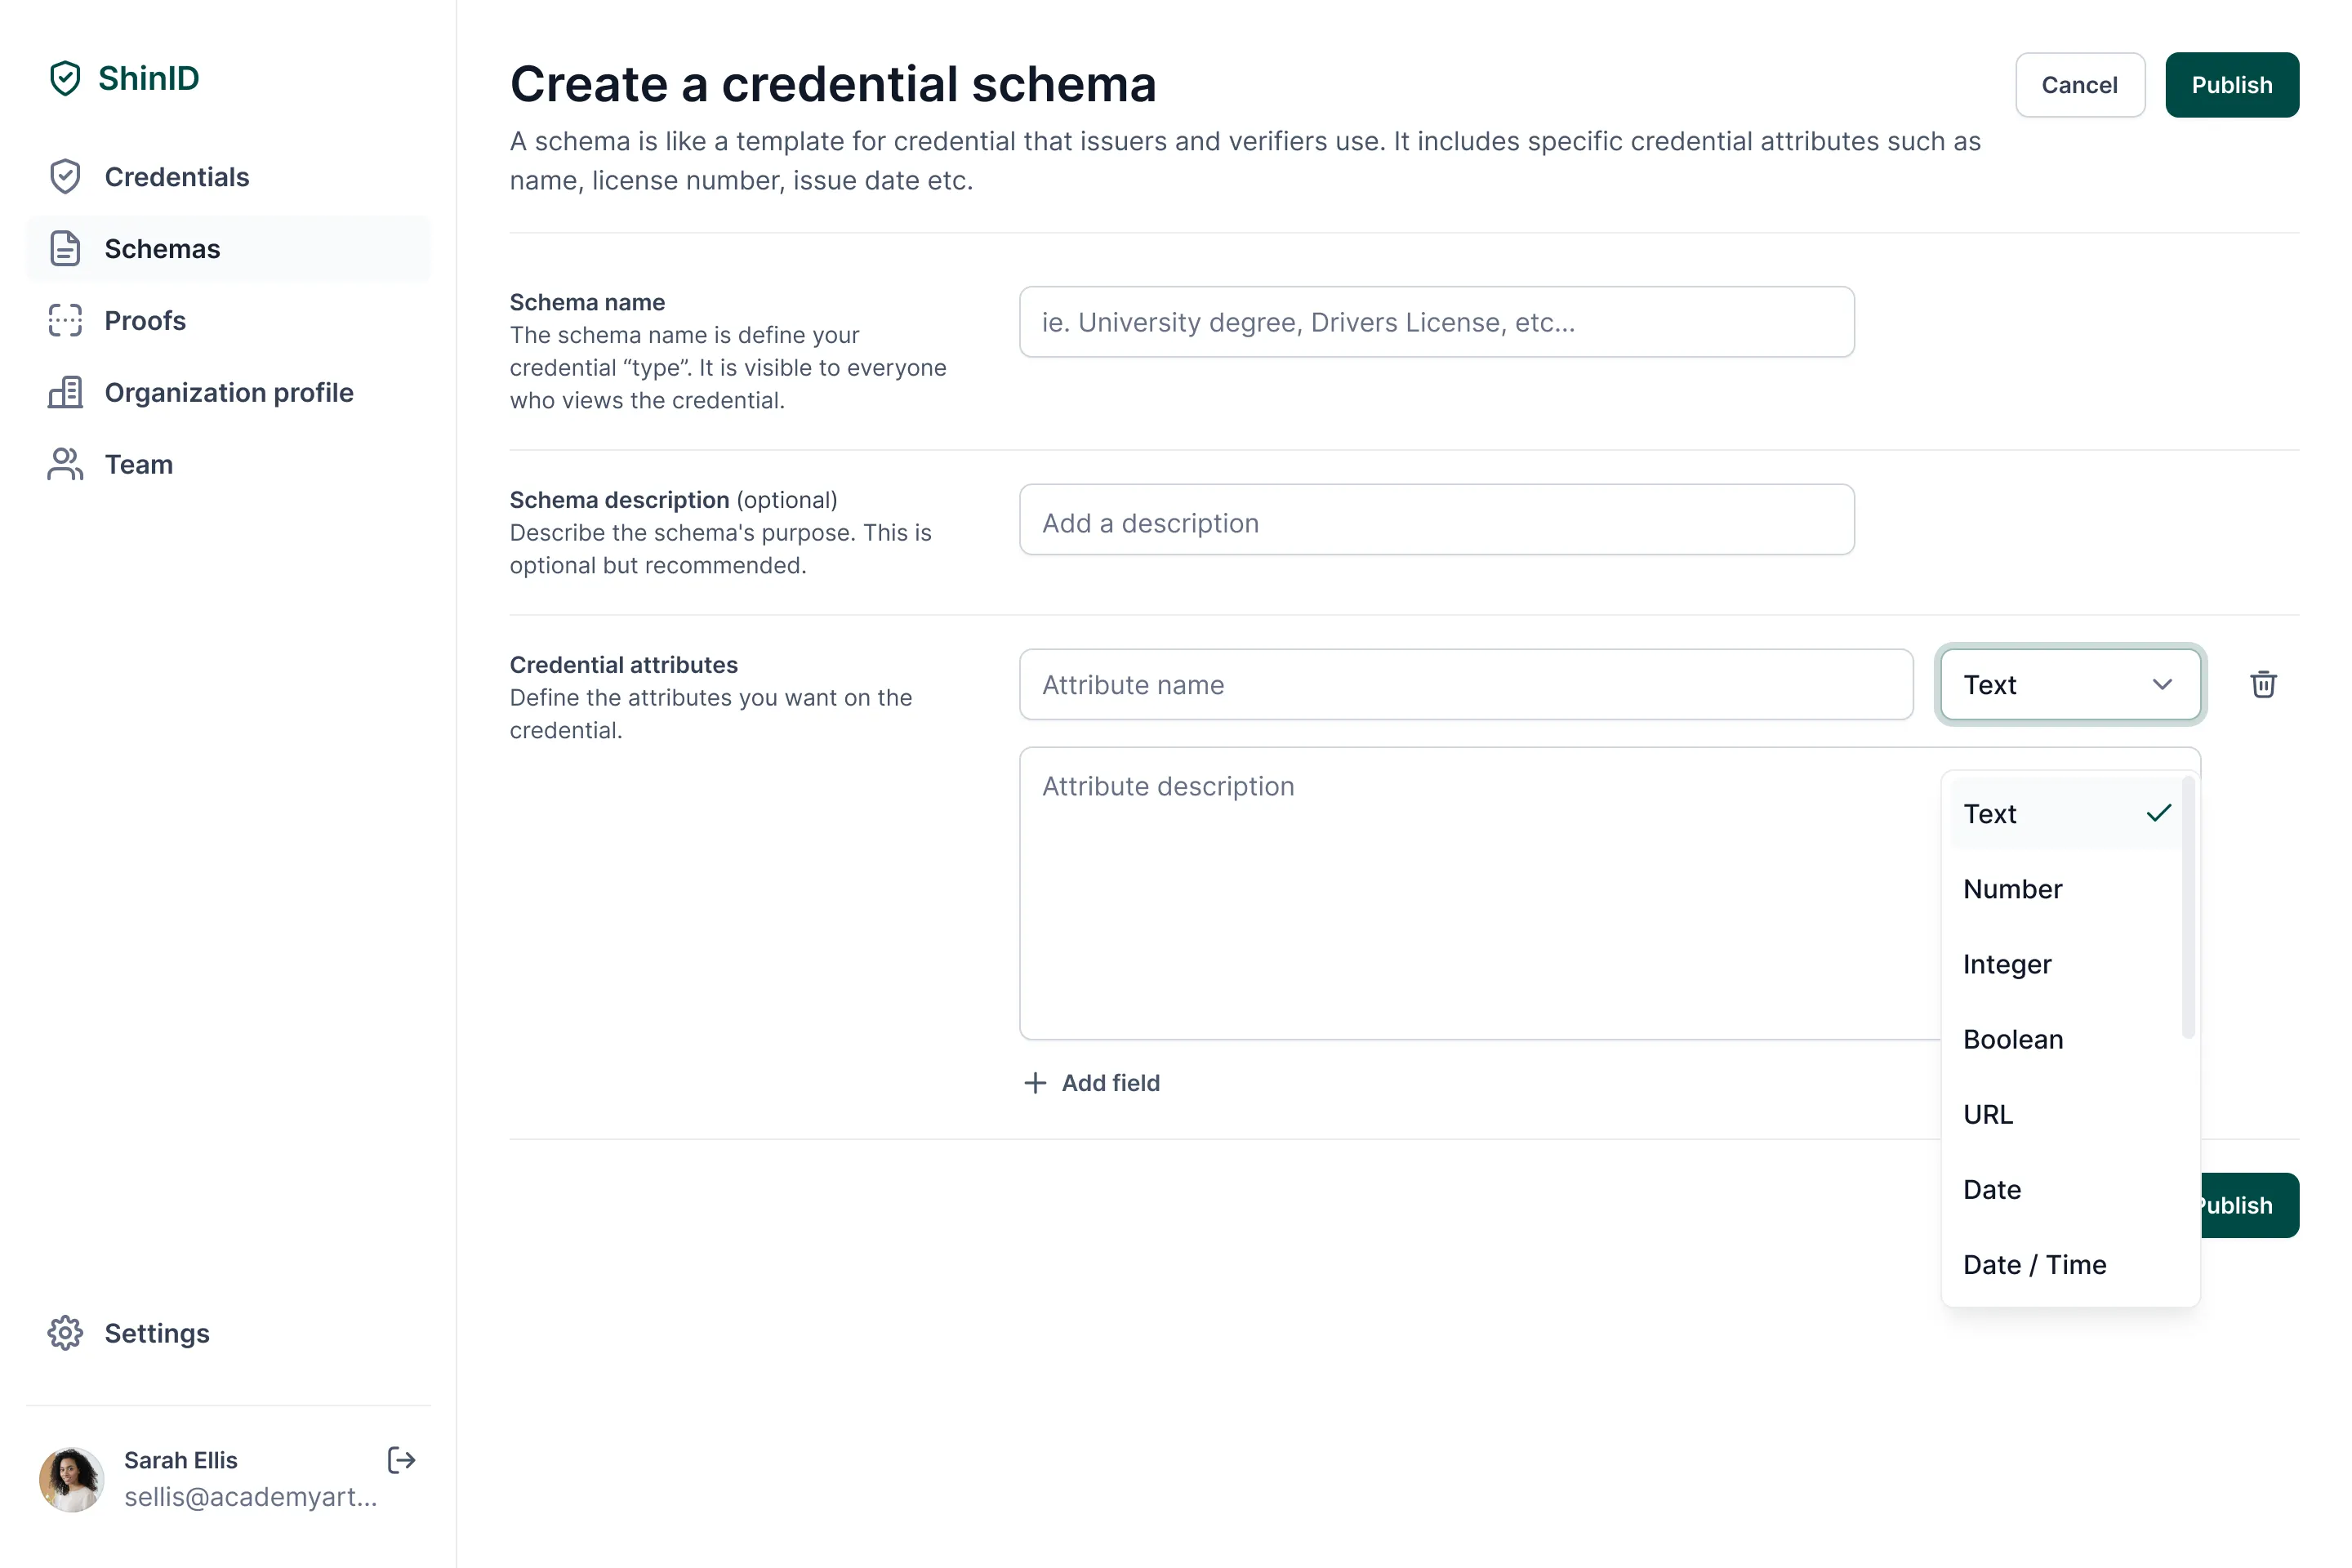The width and height of the screenshot is (2352, 1568).
Task: Select Boolean in the type options
Action: click(2012, 1039)
